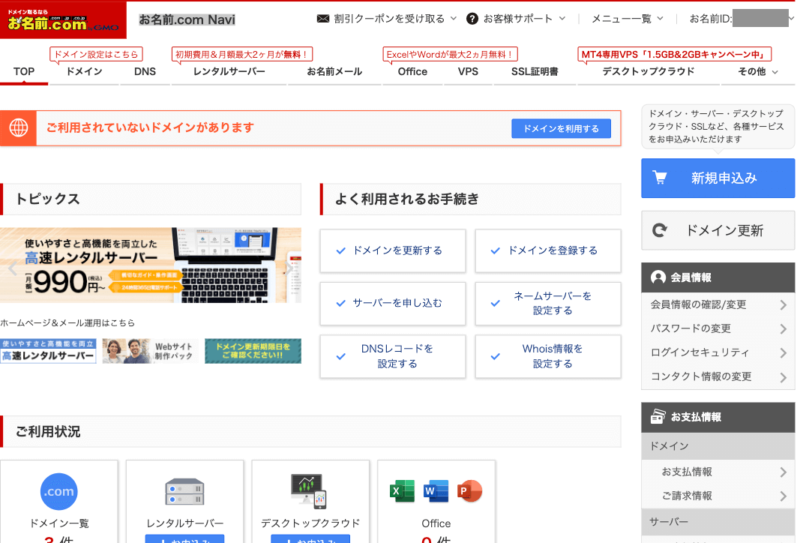This screenshot has width=800, height=543.
Task: Click the next arrow on the topics banner
Action: (x=289, y=268)
